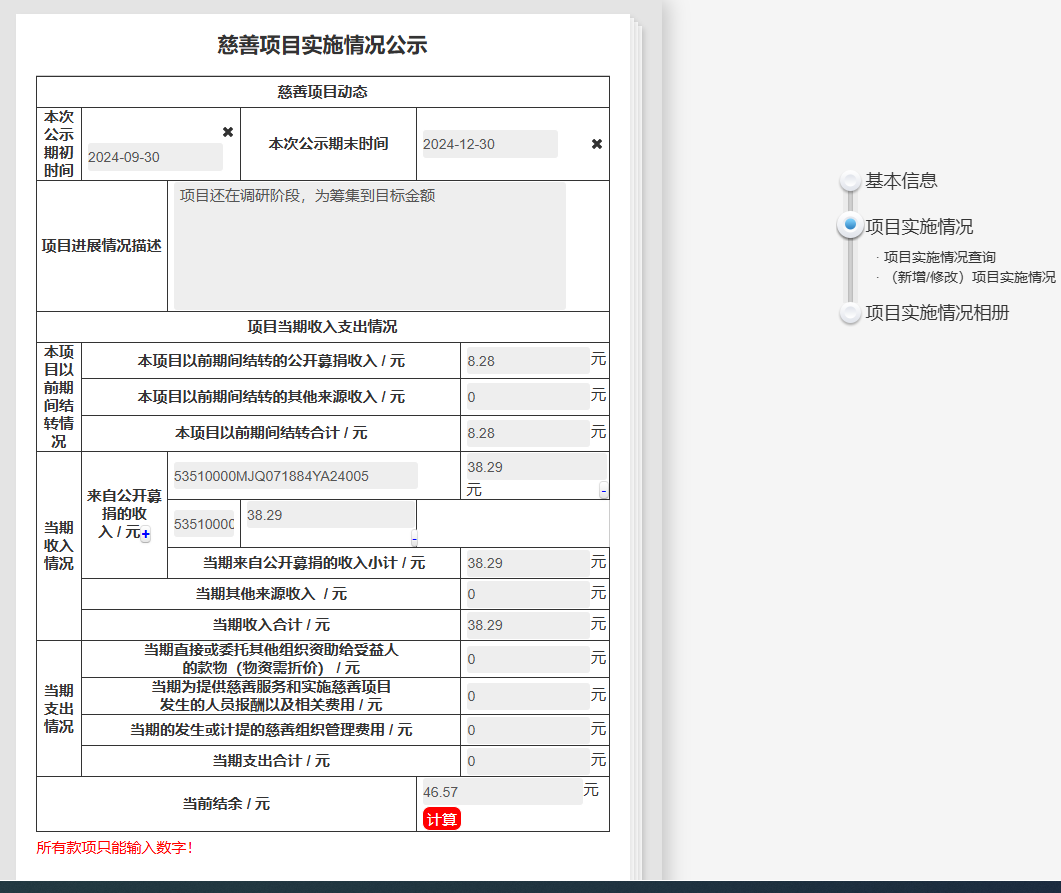Open the start date field showing 2024-09-30

point(155,157)
